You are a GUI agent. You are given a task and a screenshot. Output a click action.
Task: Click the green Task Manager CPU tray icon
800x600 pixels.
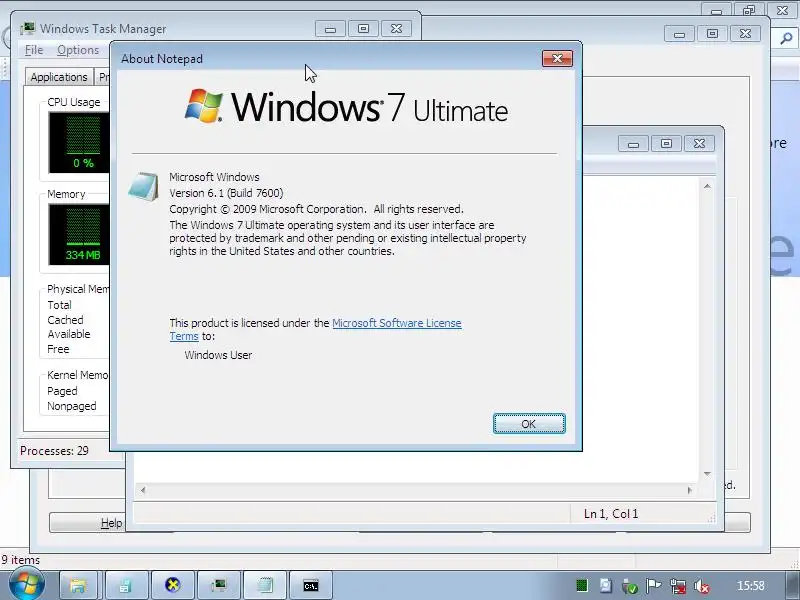tap(582, 585)
